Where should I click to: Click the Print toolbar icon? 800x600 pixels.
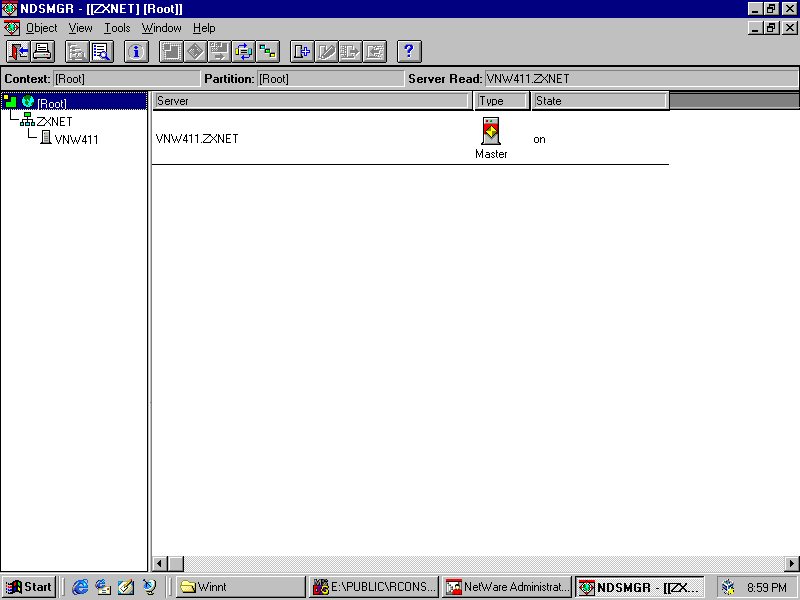coord(42,52)
